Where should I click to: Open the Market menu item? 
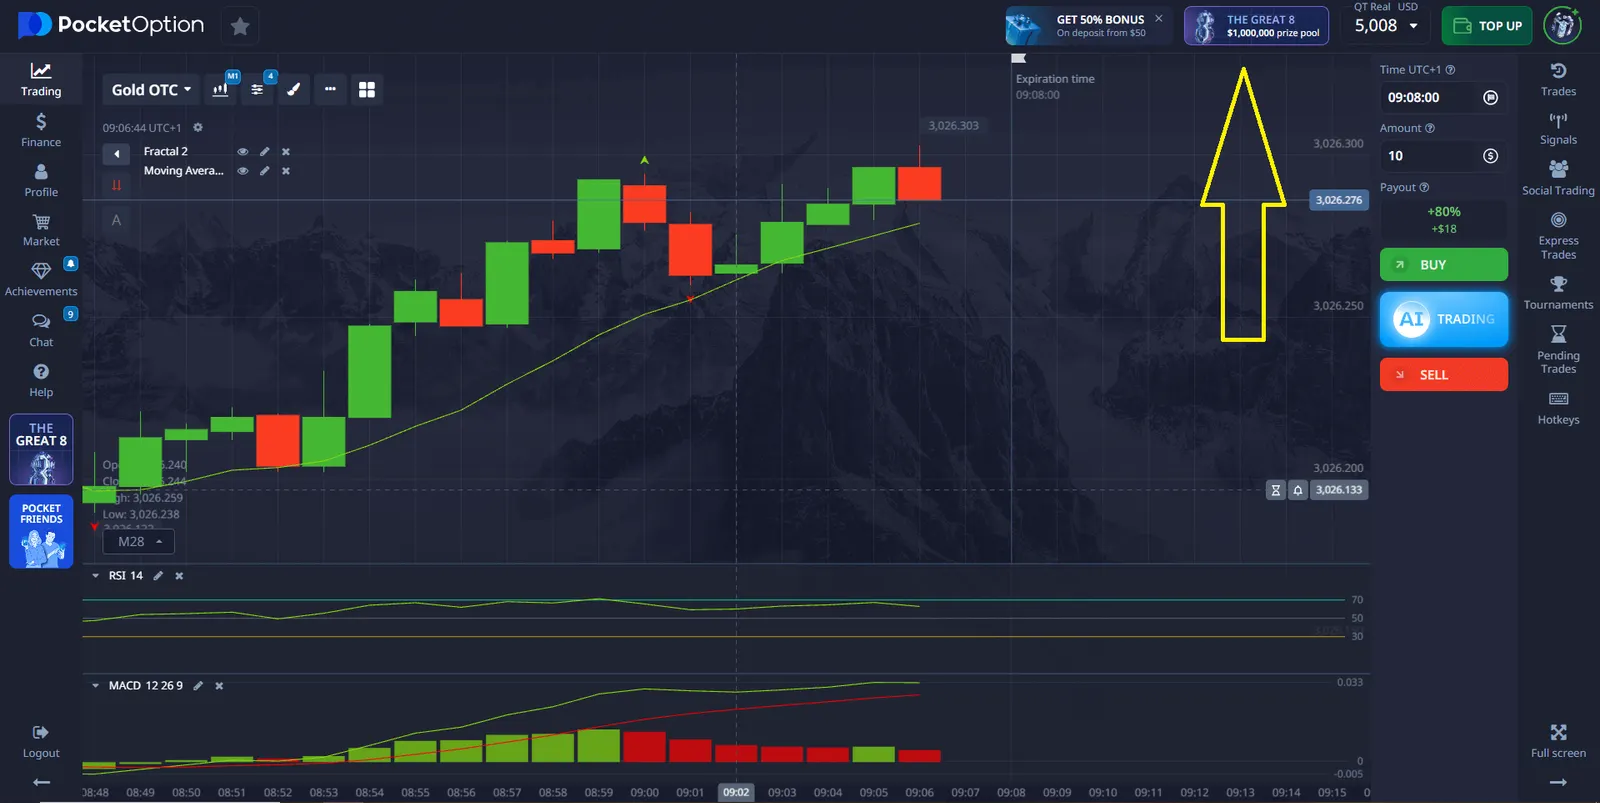click(x=41, y=230)
